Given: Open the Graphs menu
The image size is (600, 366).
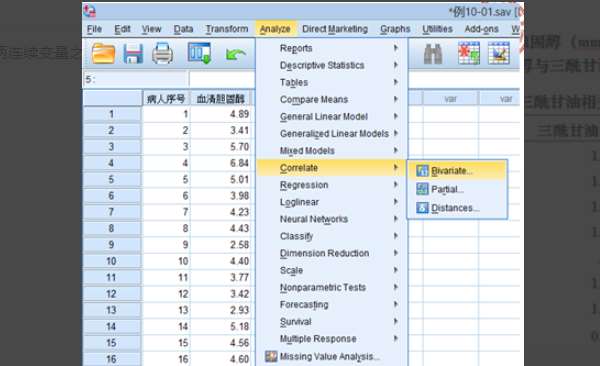Looking at the screenshot, I should click(x=395, y=29).
